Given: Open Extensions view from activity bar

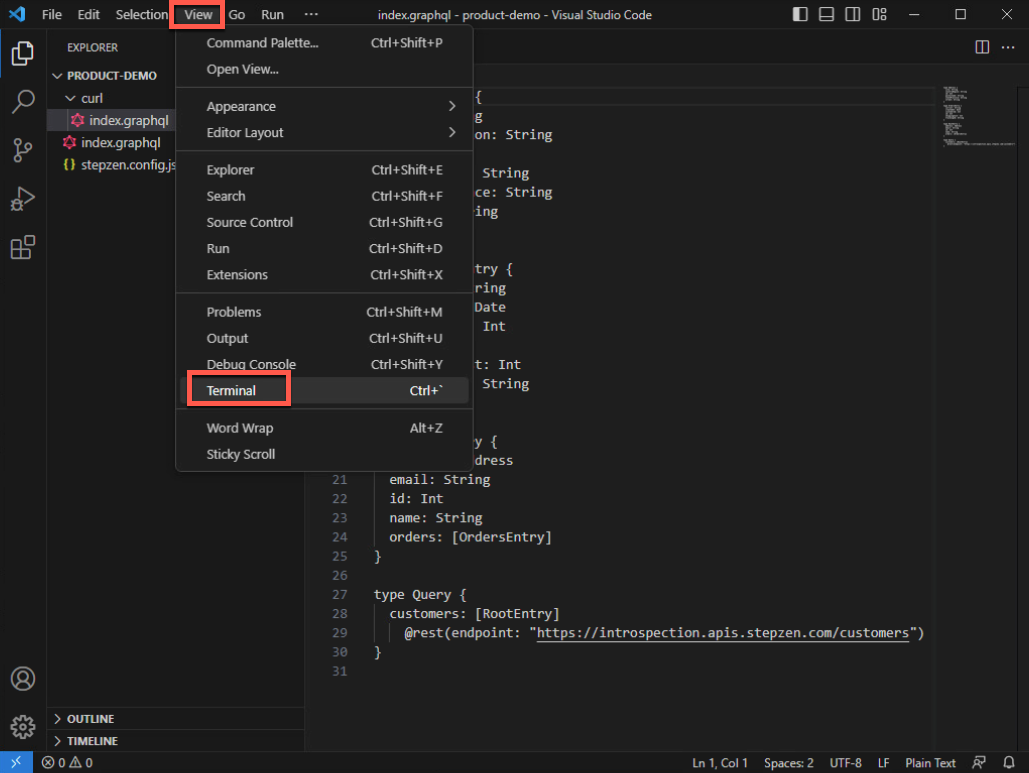Looking at the screenshot, I should [22, 248].
